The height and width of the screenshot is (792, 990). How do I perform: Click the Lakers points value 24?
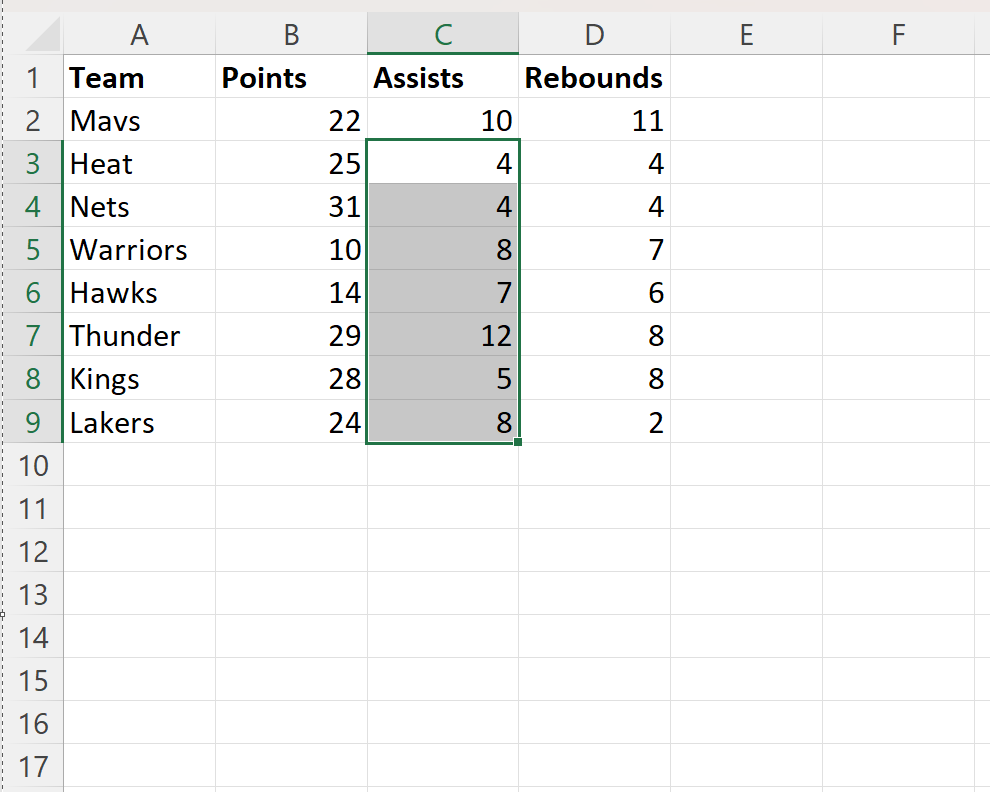(291, 423)
